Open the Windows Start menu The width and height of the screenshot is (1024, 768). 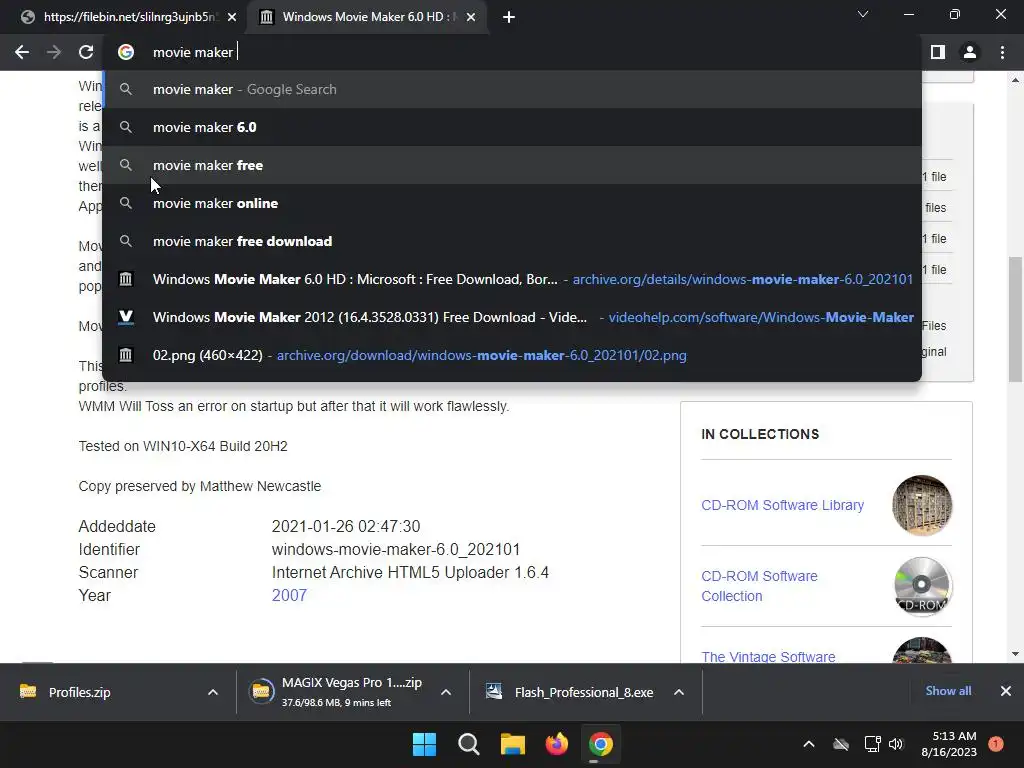[x=424, y=744]
